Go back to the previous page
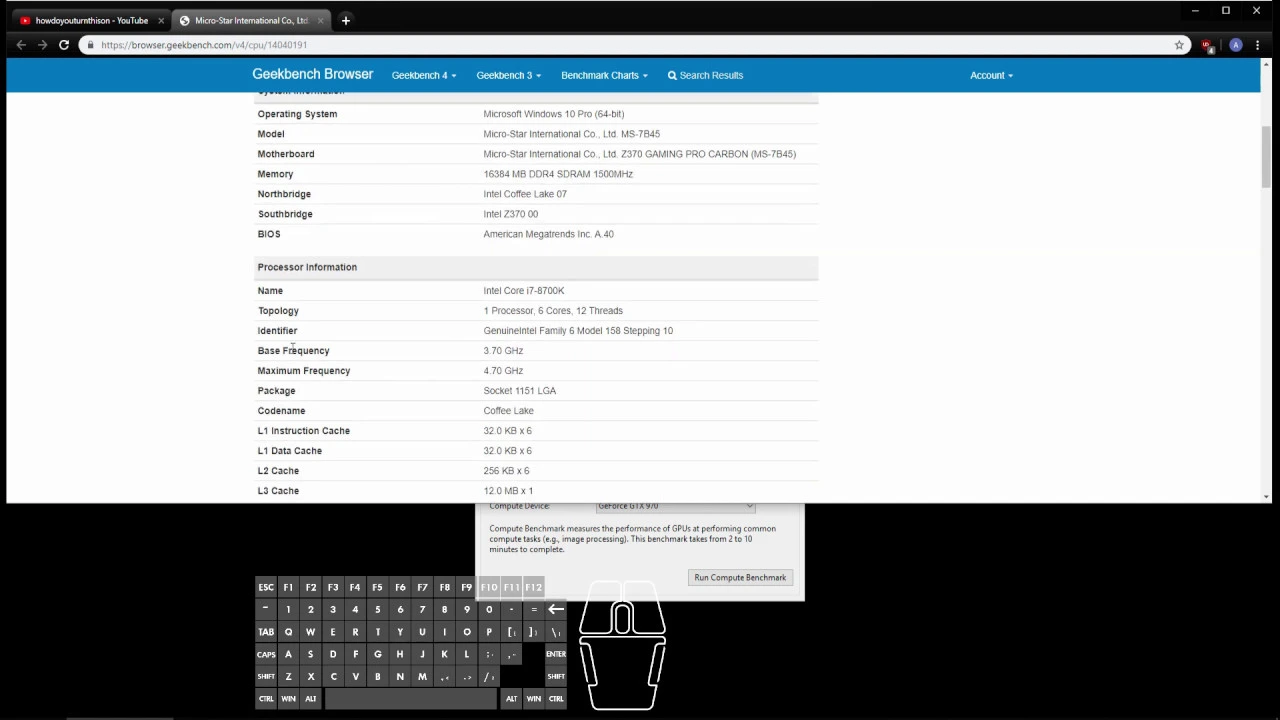Screen dimensions: 1280x720 [21, 45]
